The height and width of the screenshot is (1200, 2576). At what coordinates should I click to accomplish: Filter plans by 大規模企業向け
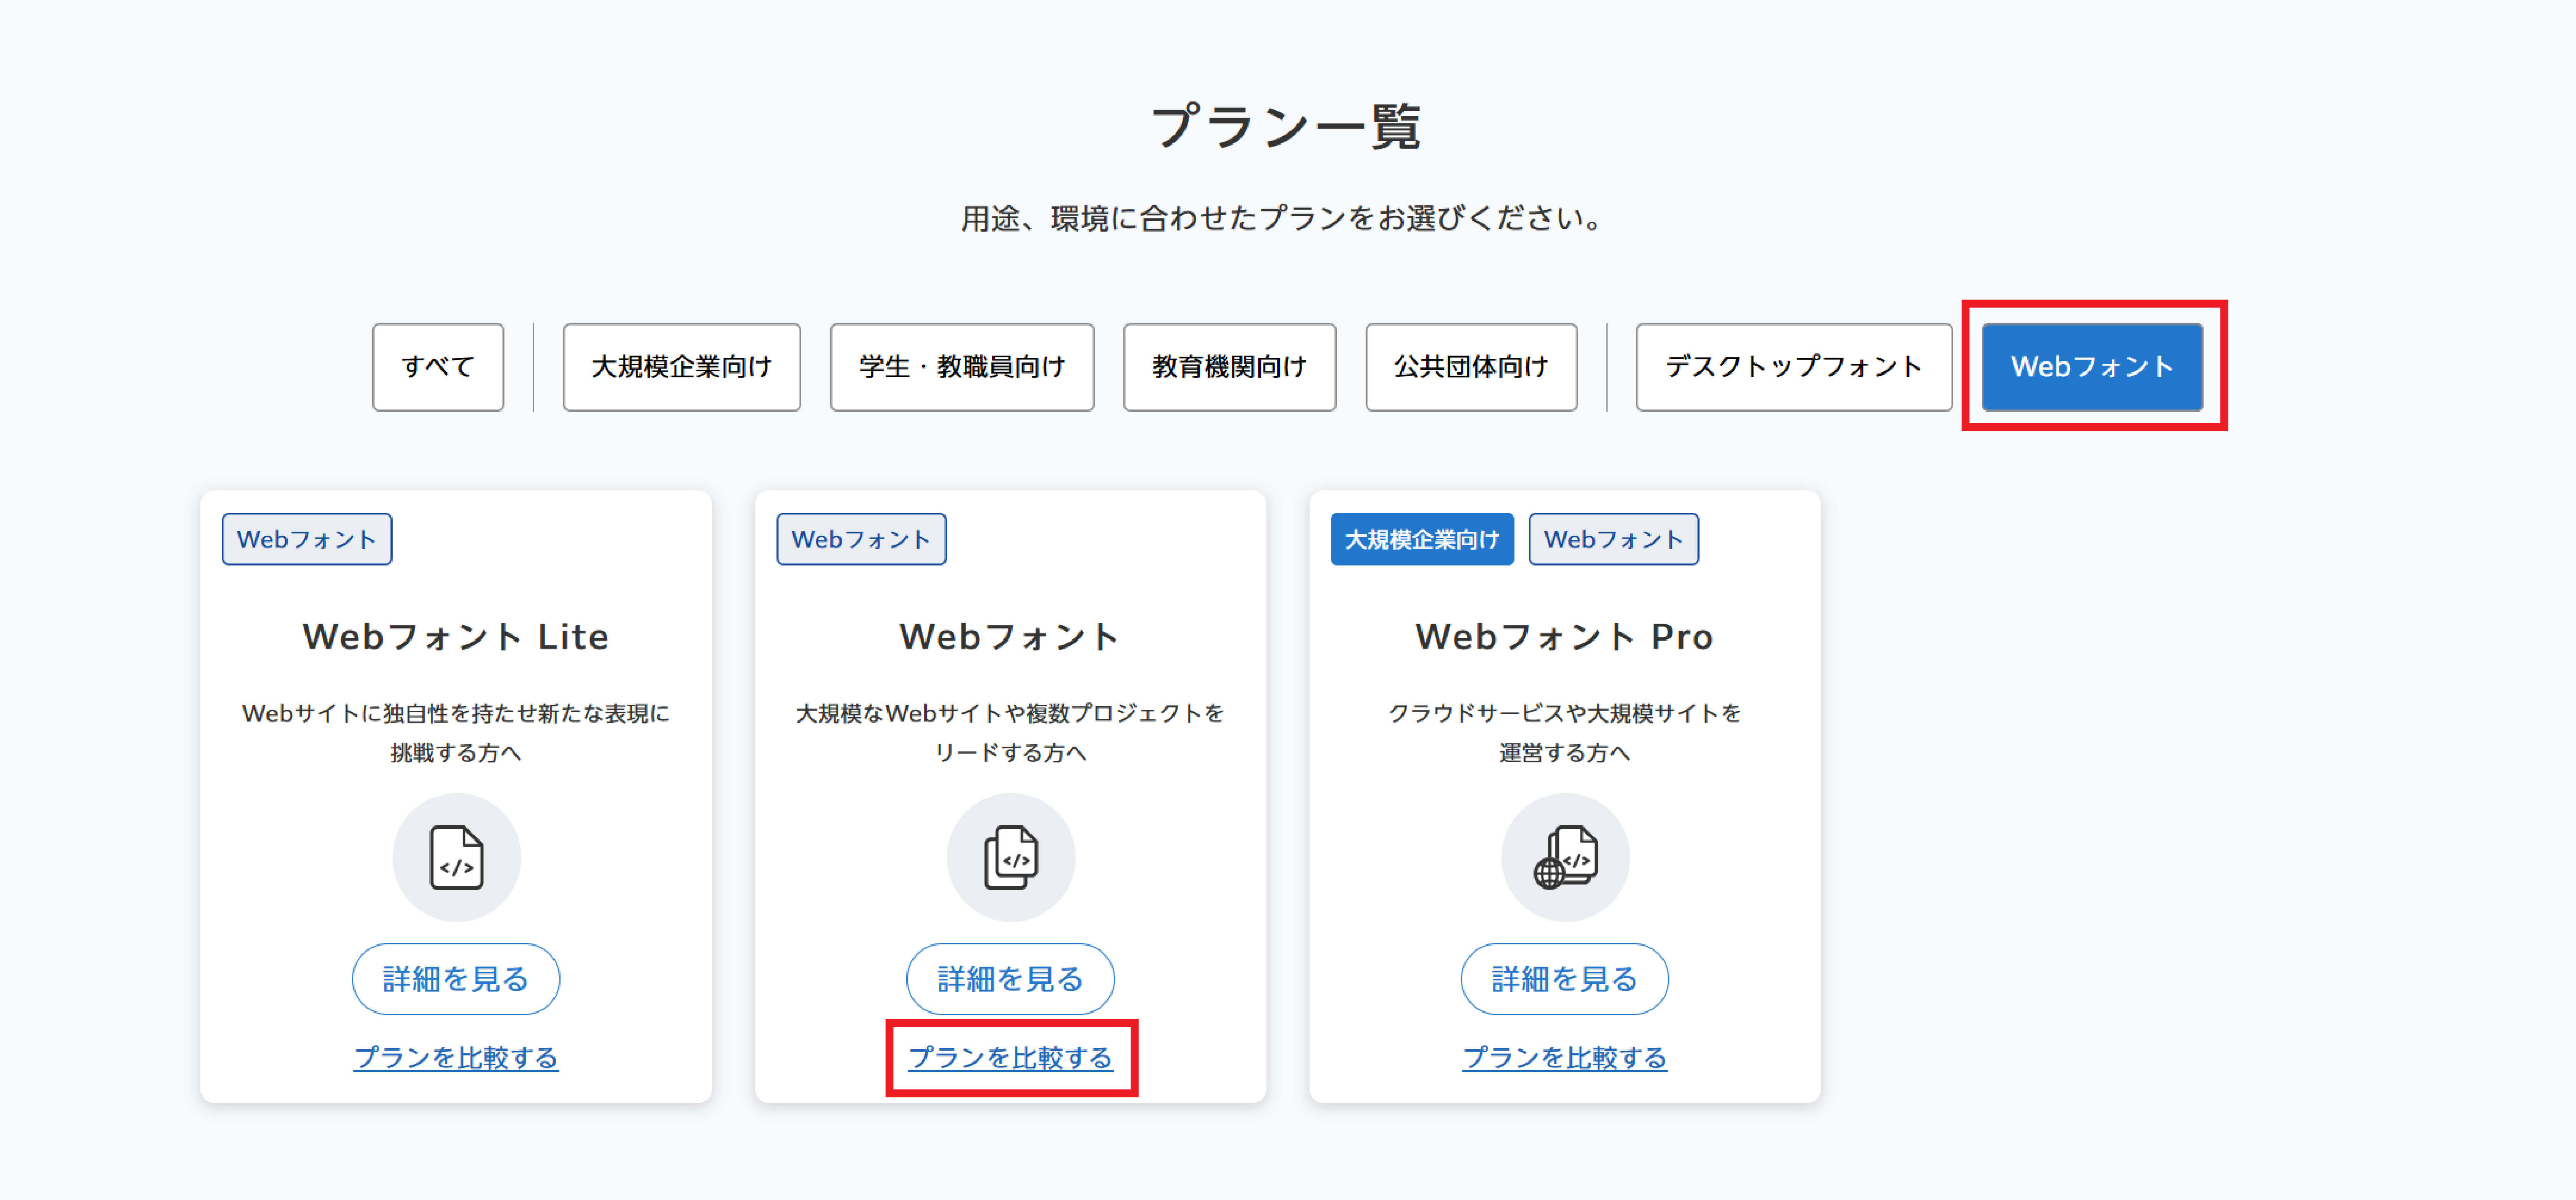coord(682,367)
